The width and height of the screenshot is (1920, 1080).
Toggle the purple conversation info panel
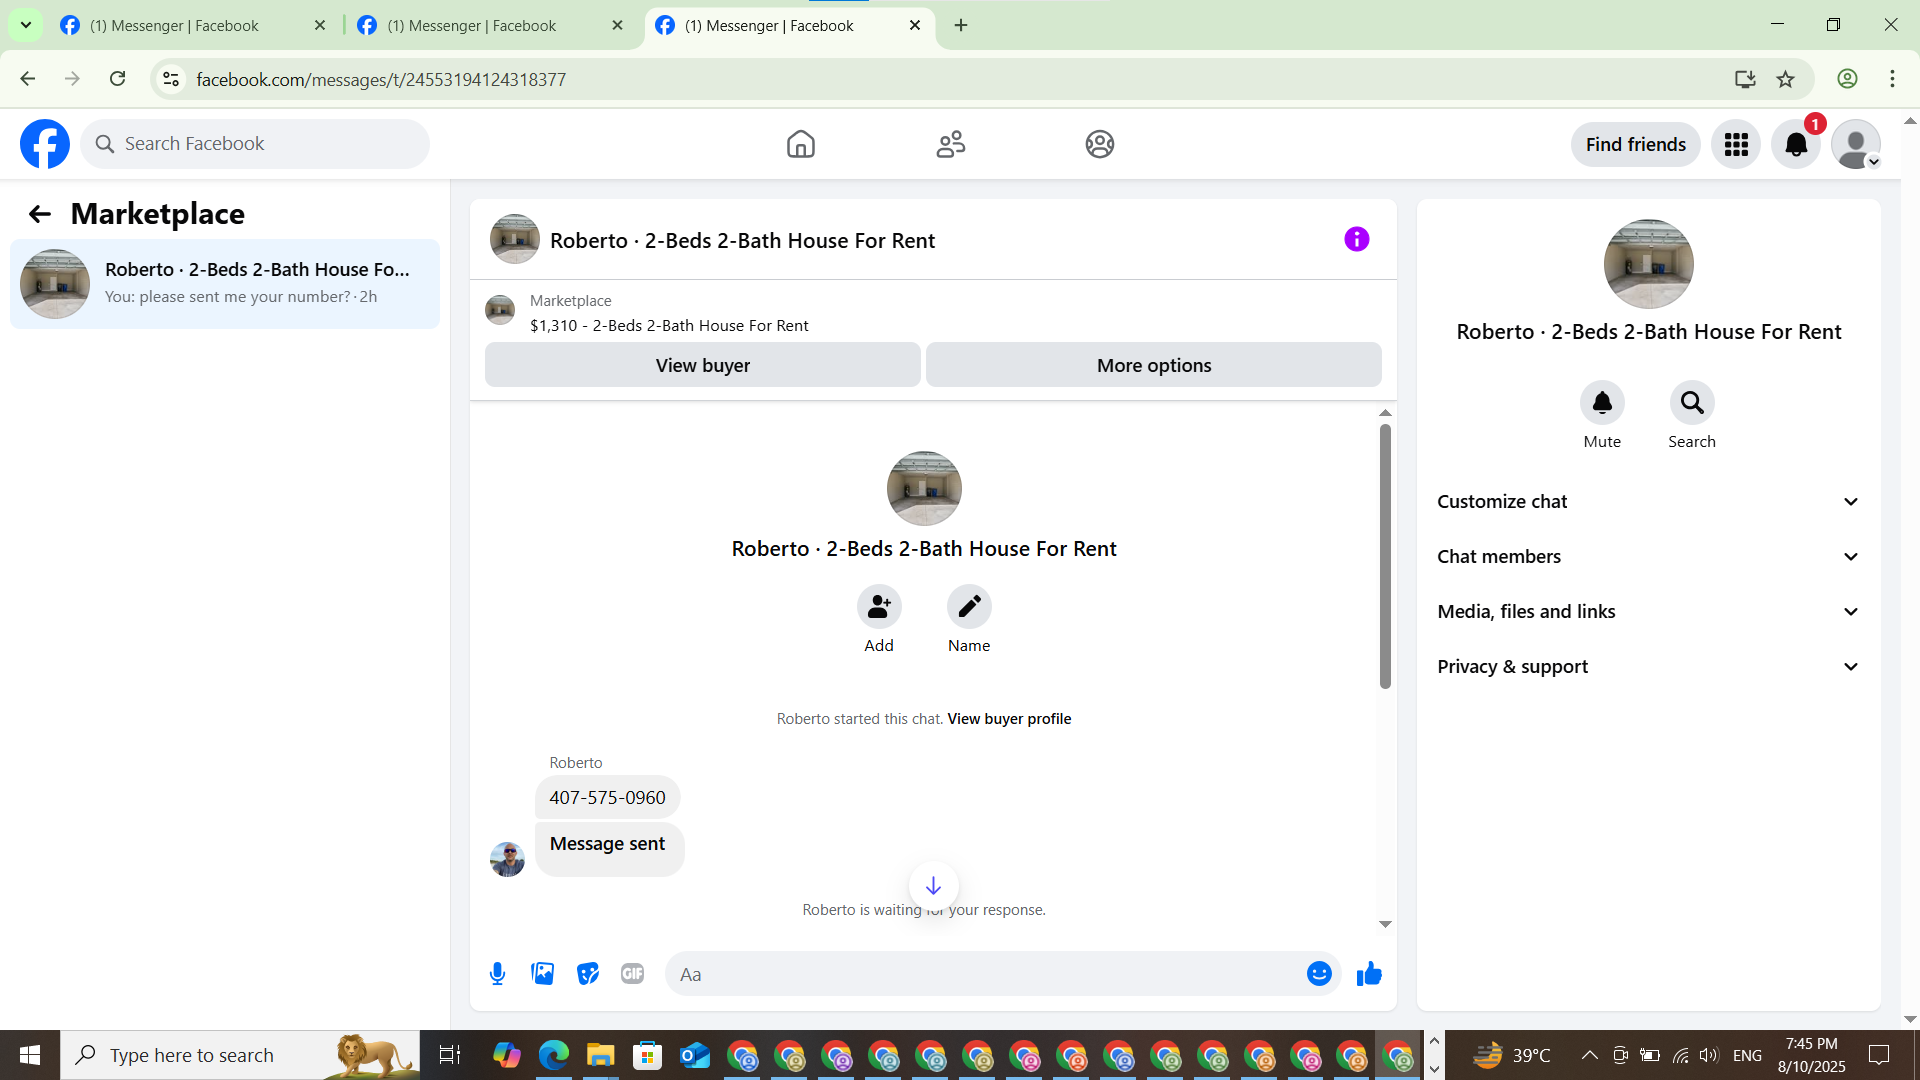tap(1356, 239)
